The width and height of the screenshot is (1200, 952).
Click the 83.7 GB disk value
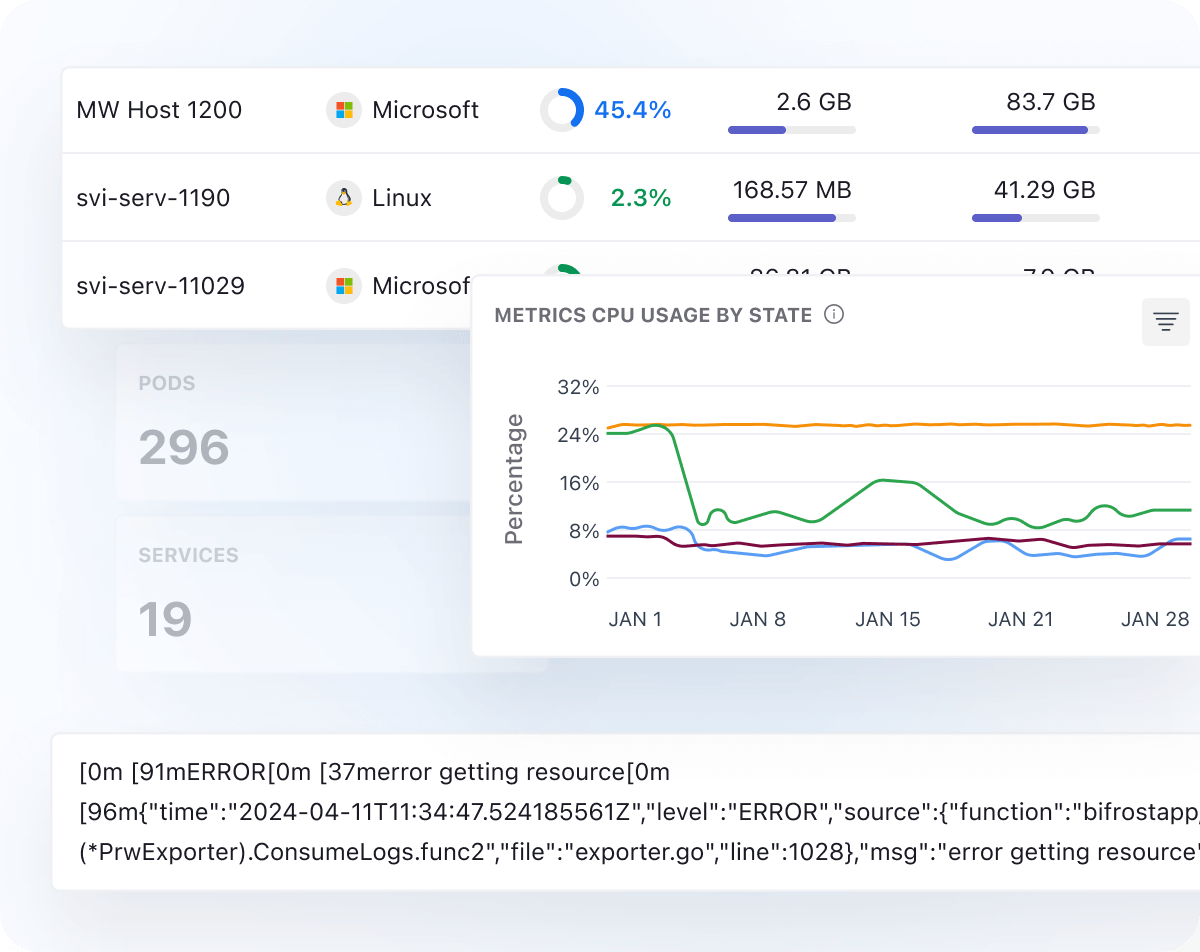(x=1051, y=102)
